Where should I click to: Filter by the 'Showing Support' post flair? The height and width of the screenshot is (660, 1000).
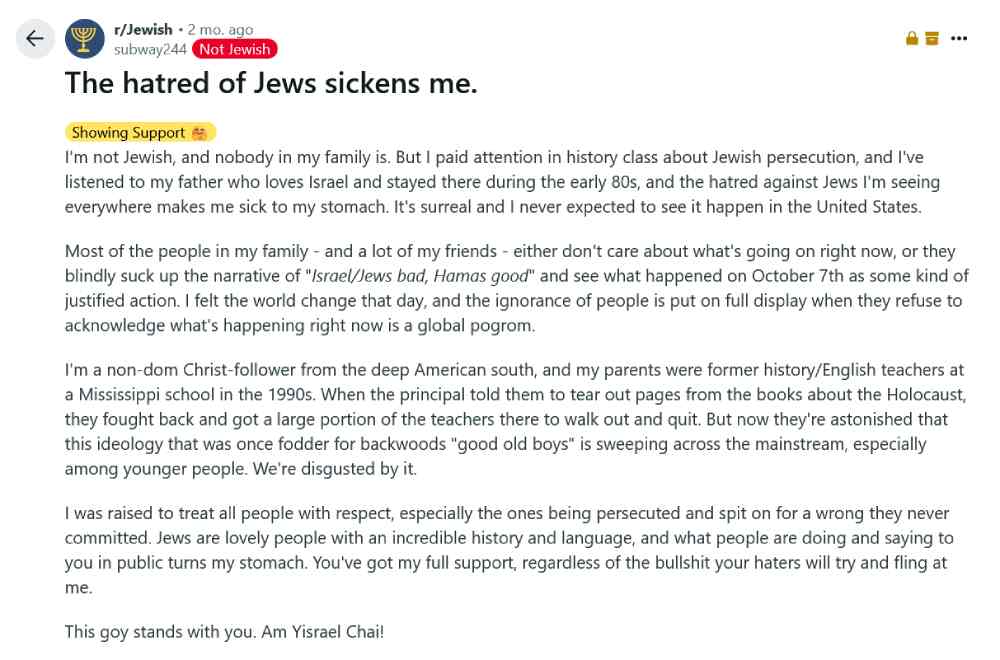(x=140, y=133)
